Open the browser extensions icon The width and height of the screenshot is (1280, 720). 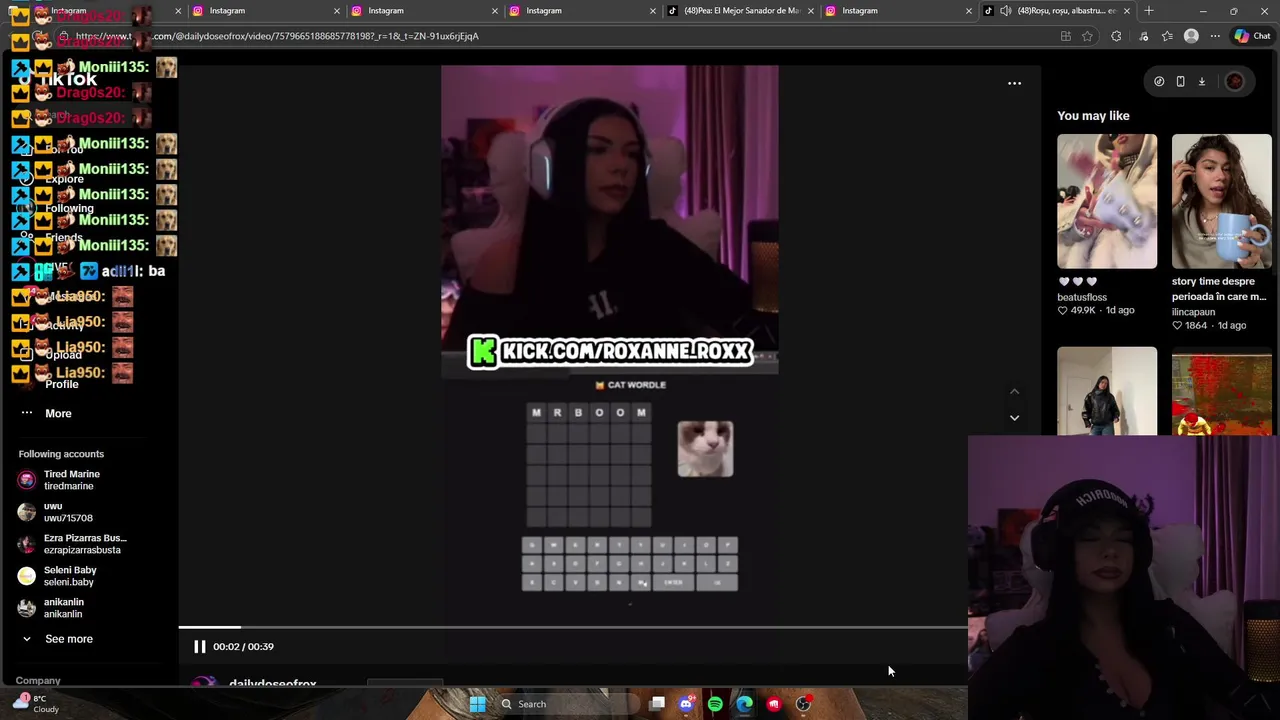point(1116,36)
